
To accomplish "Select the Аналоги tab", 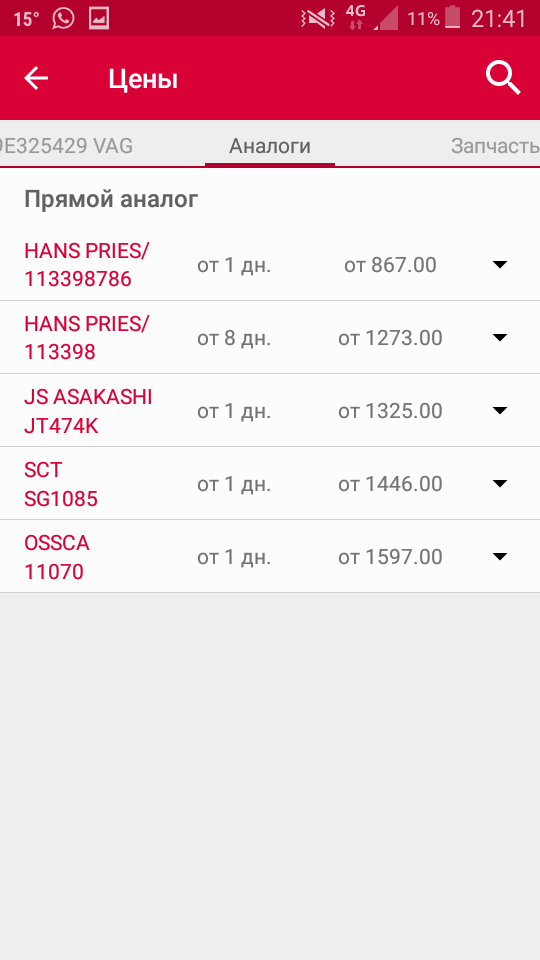I will pos(270,146).
